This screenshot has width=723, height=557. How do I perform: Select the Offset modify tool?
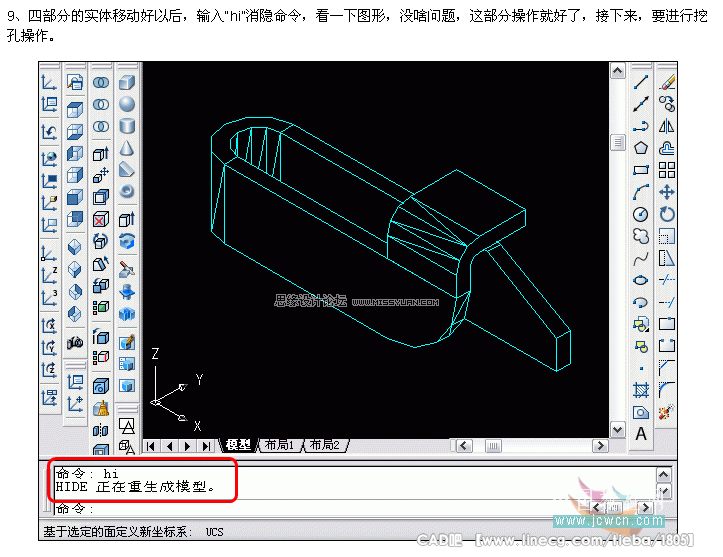(x=667, y=148)
